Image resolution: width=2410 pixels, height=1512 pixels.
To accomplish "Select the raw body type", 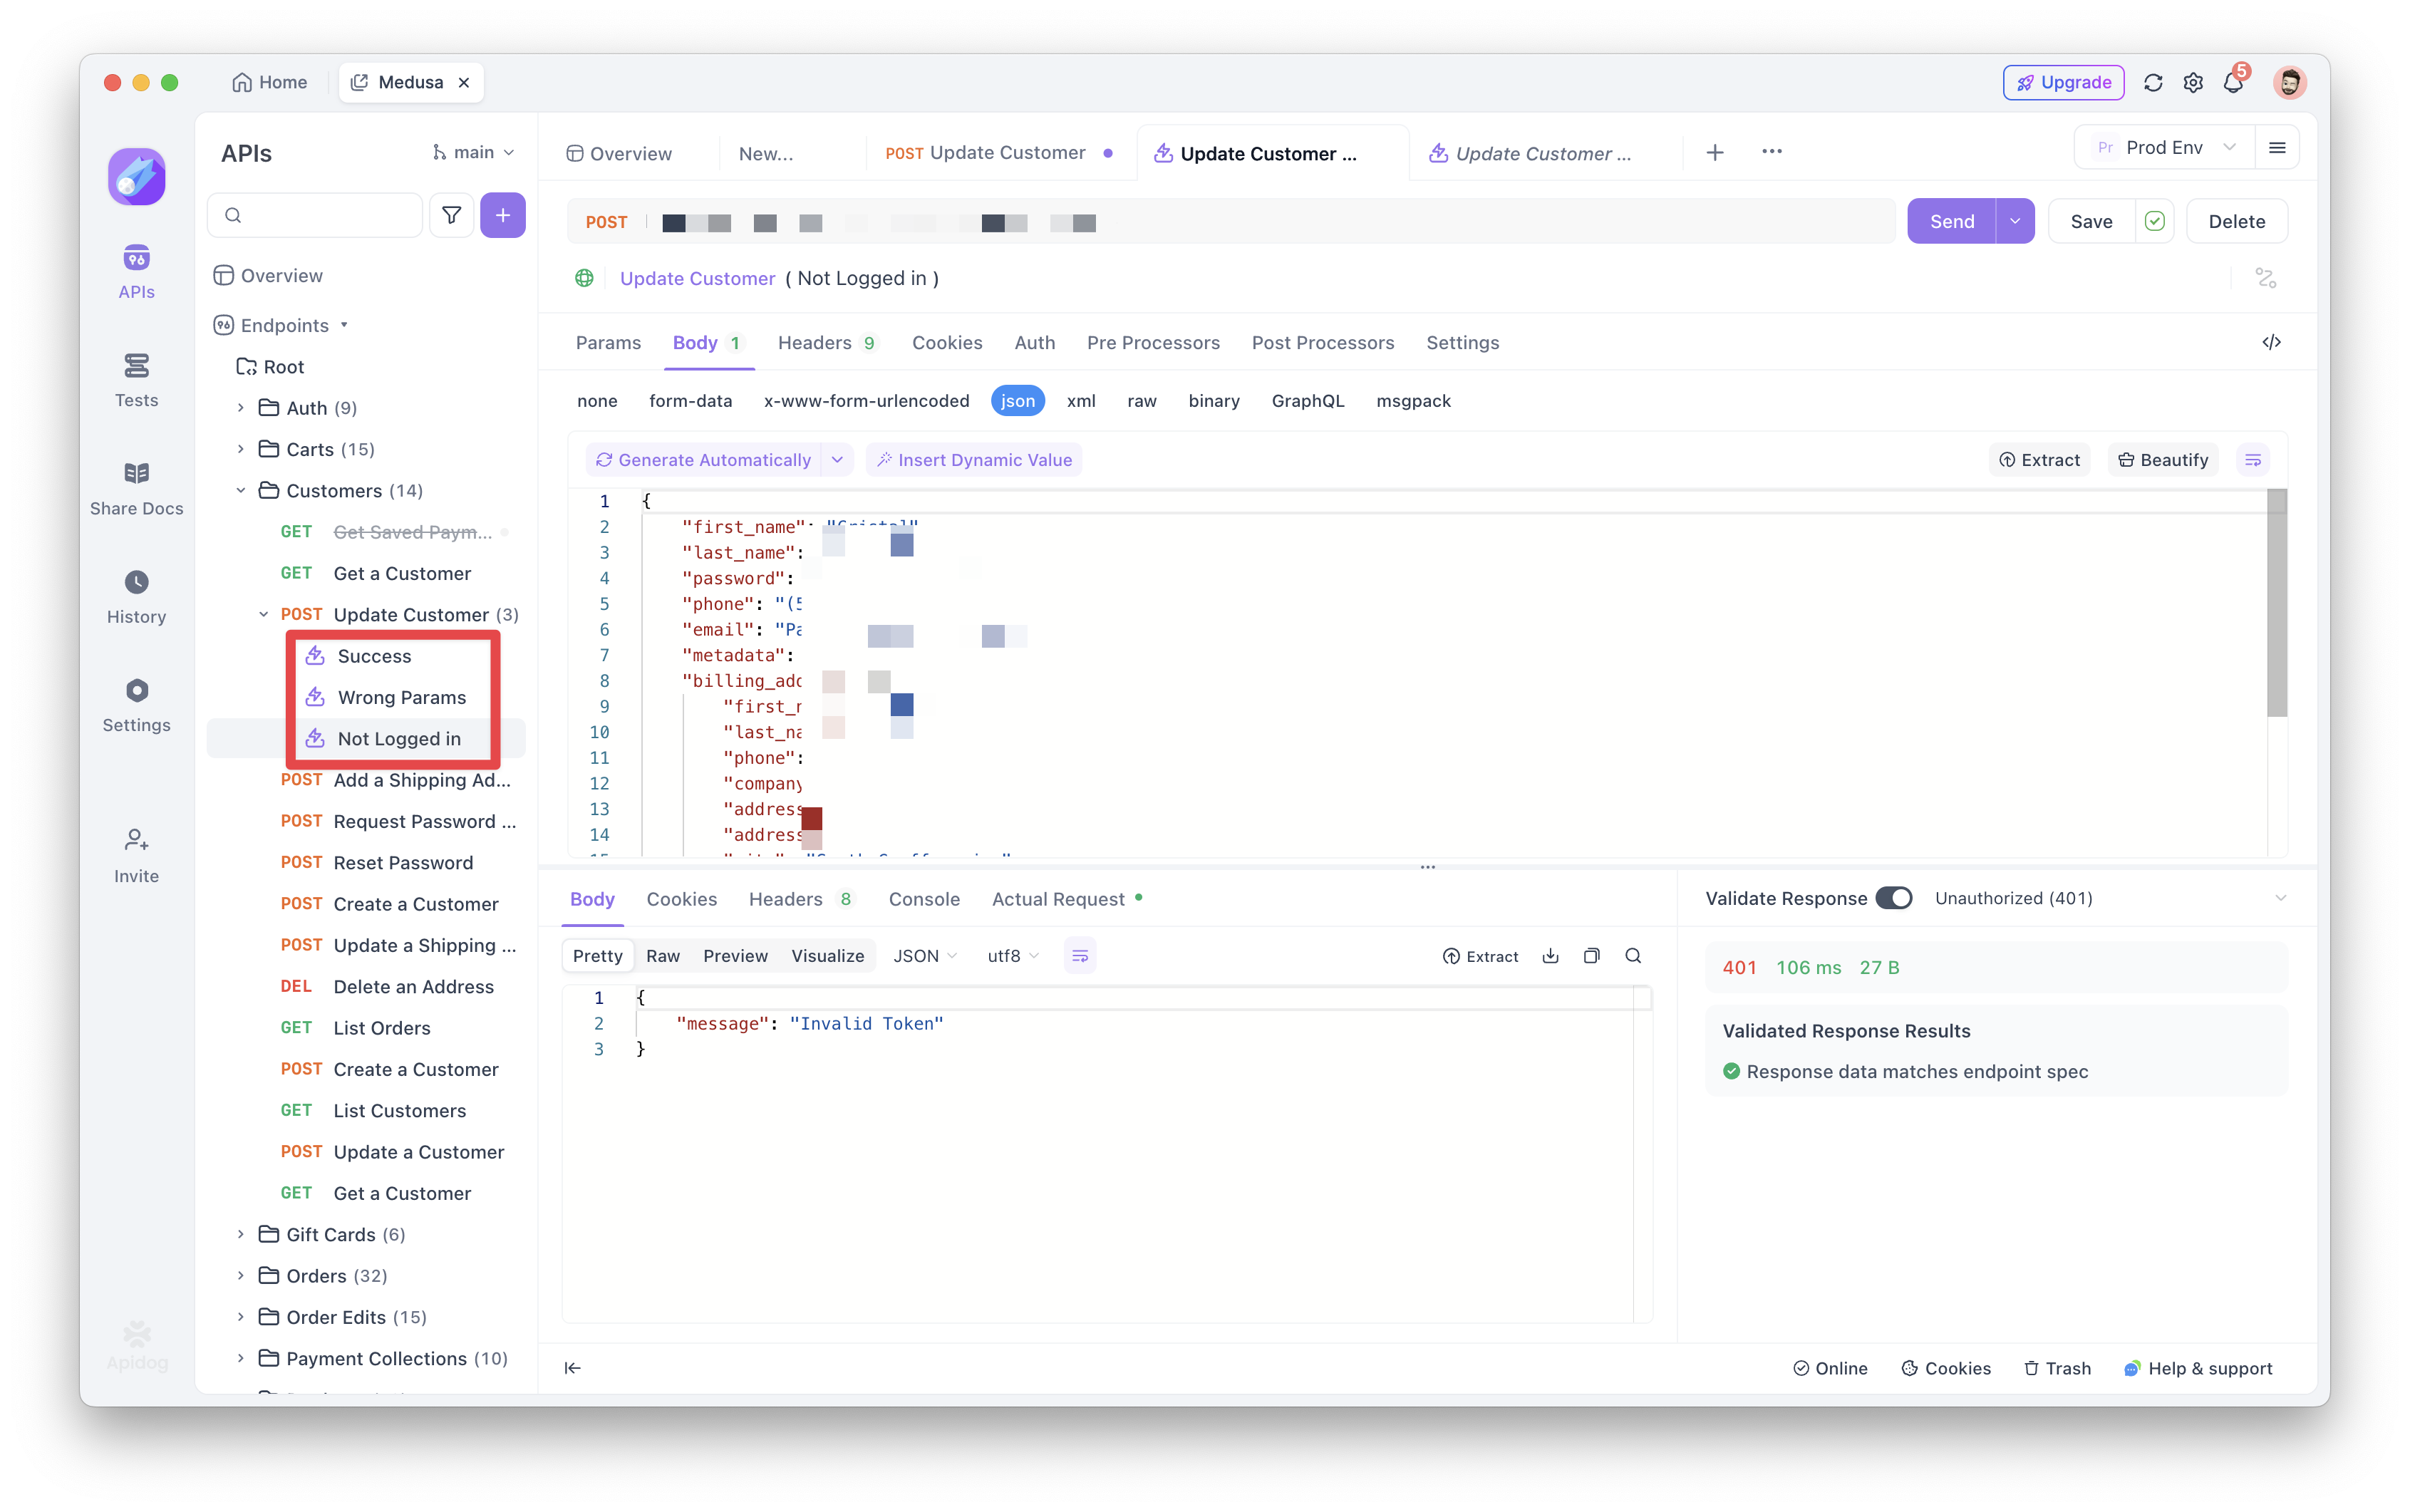I will [x=1141, y=401].
